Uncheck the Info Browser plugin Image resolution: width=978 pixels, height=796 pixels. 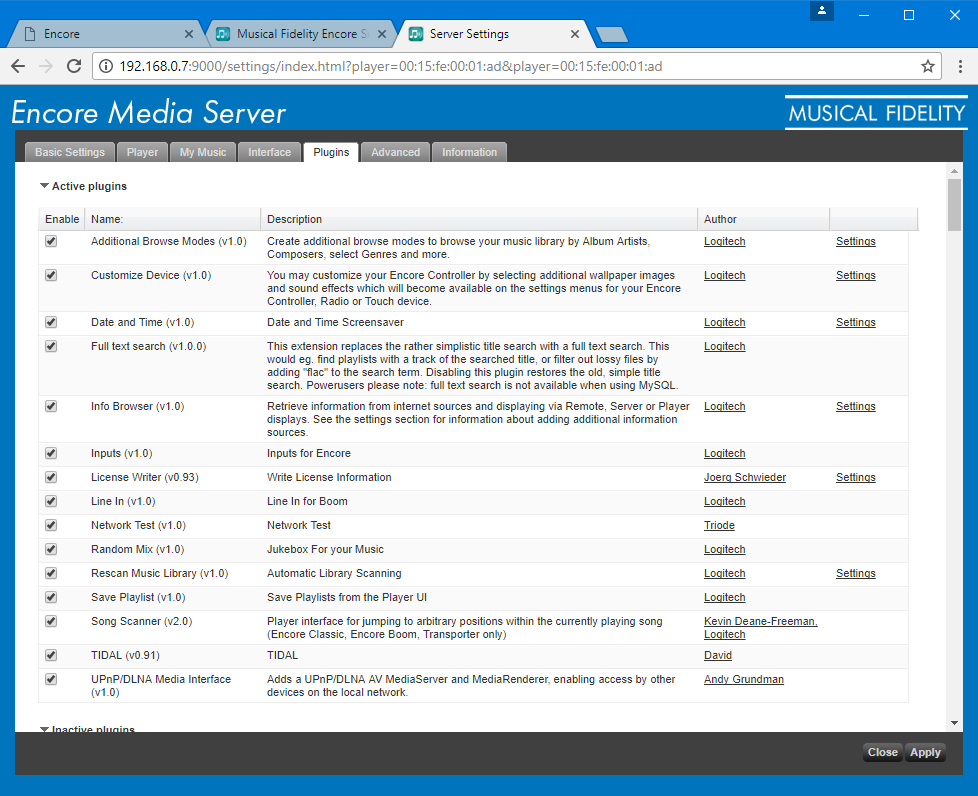[51, 406]
